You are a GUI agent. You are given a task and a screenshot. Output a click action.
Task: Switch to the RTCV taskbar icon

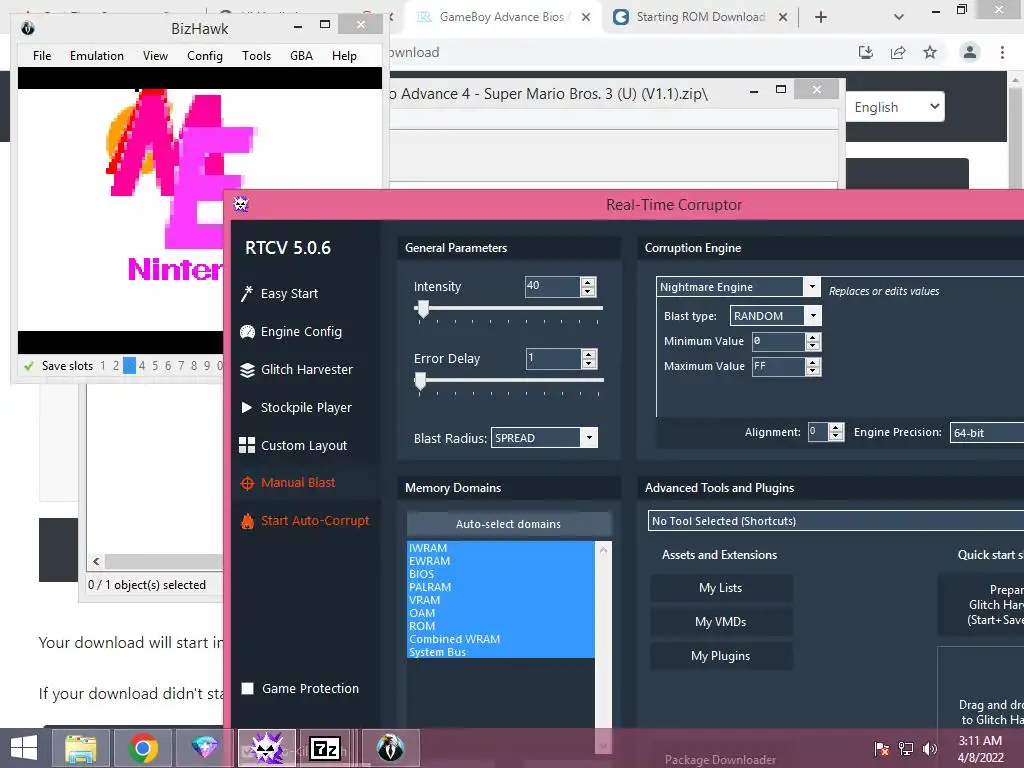pos(266,748)
